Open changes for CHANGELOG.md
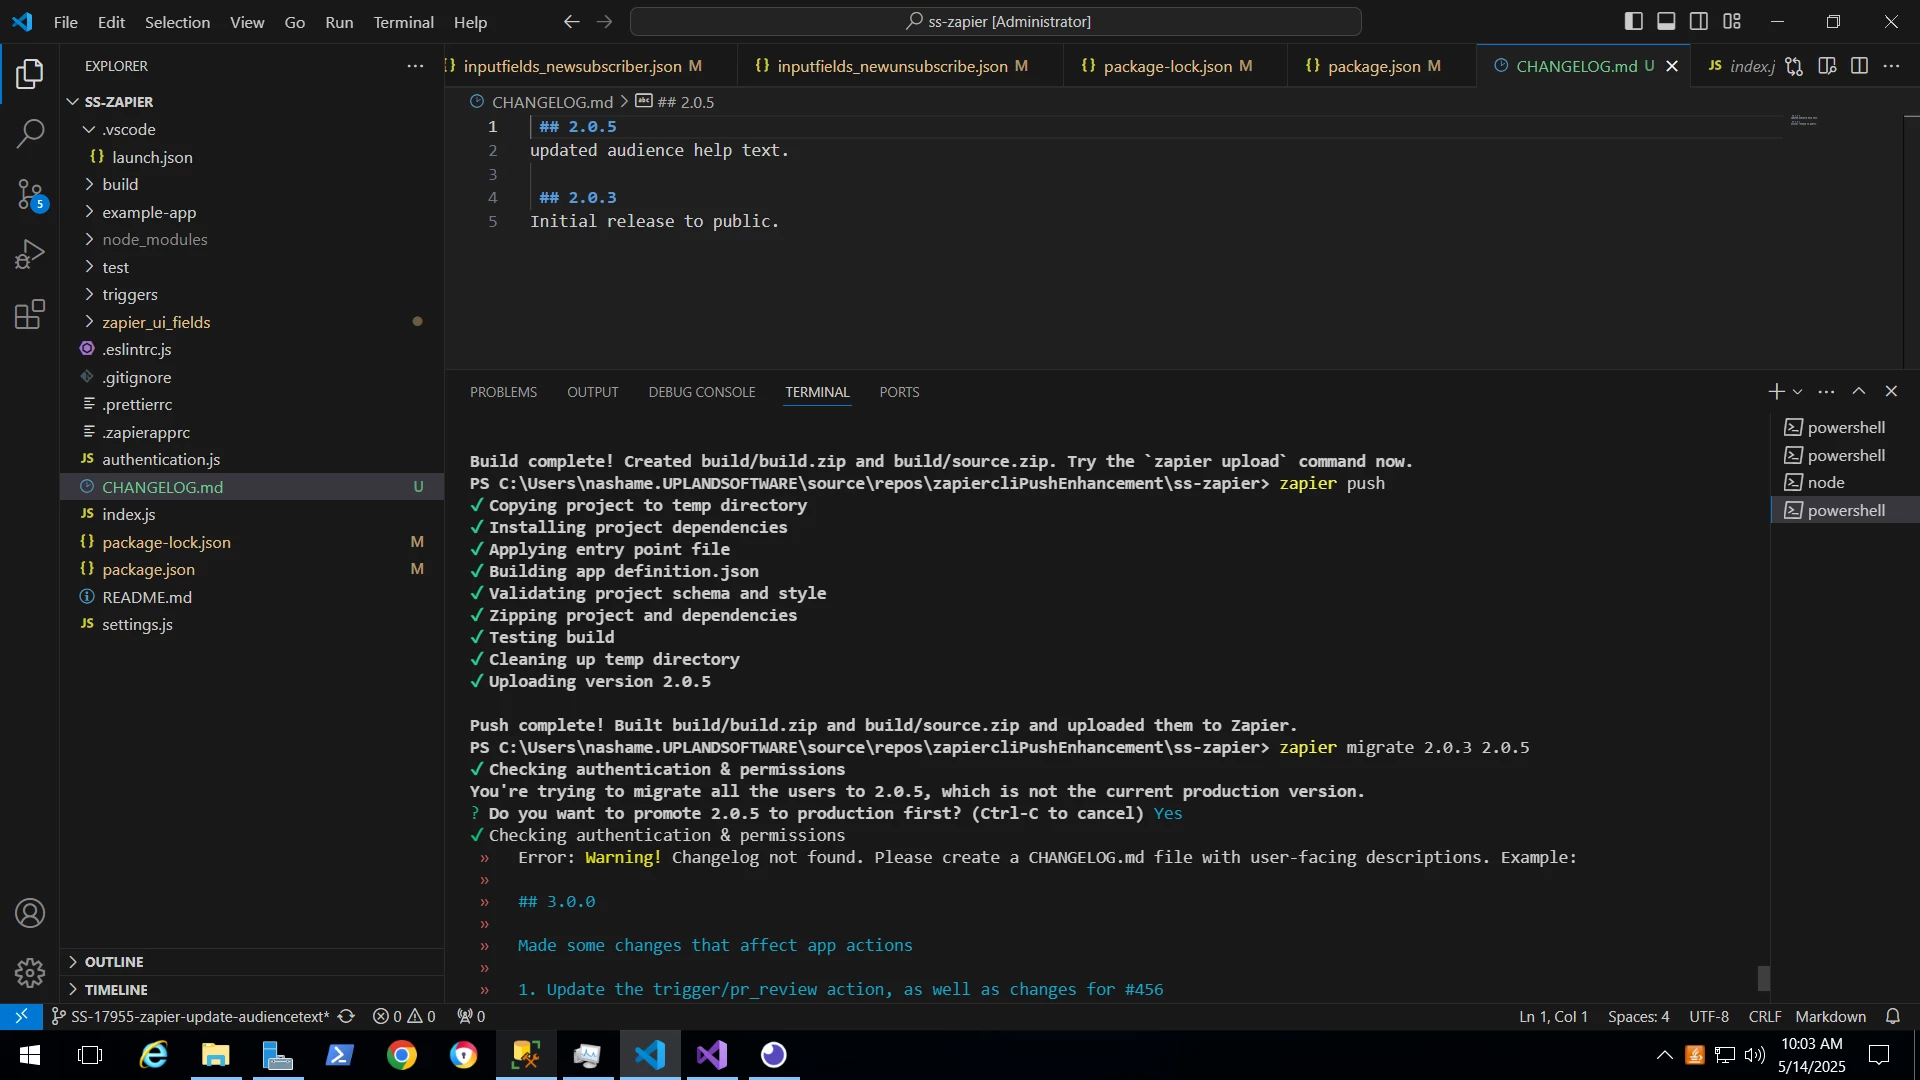The width and height of the screenshot is (1920, 1080). click(x=1795, y=66)
